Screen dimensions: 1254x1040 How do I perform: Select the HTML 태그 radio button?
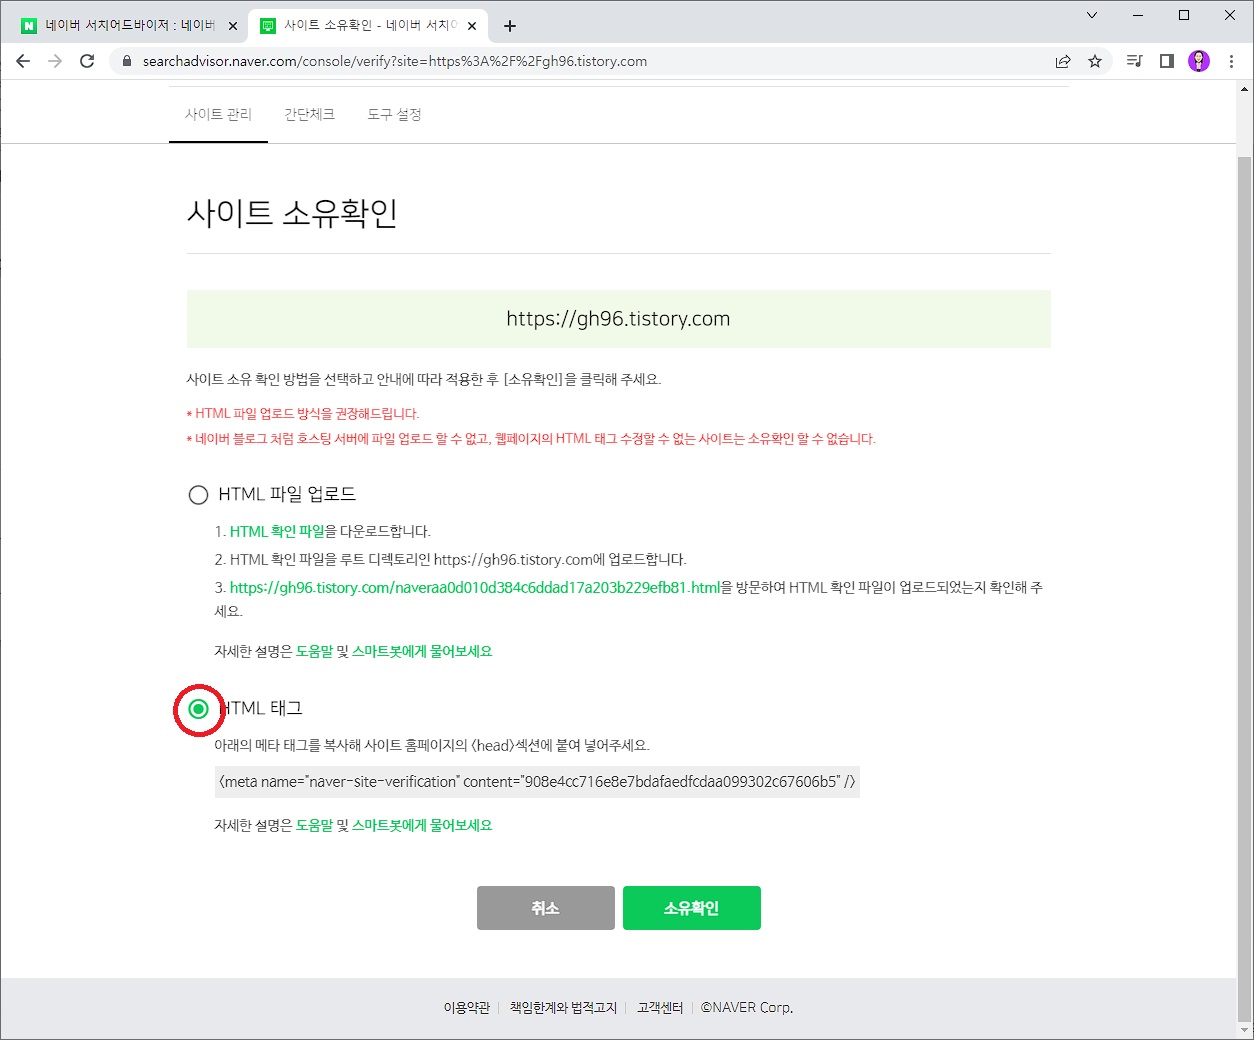pyautogui.click(x=198, y=709)
